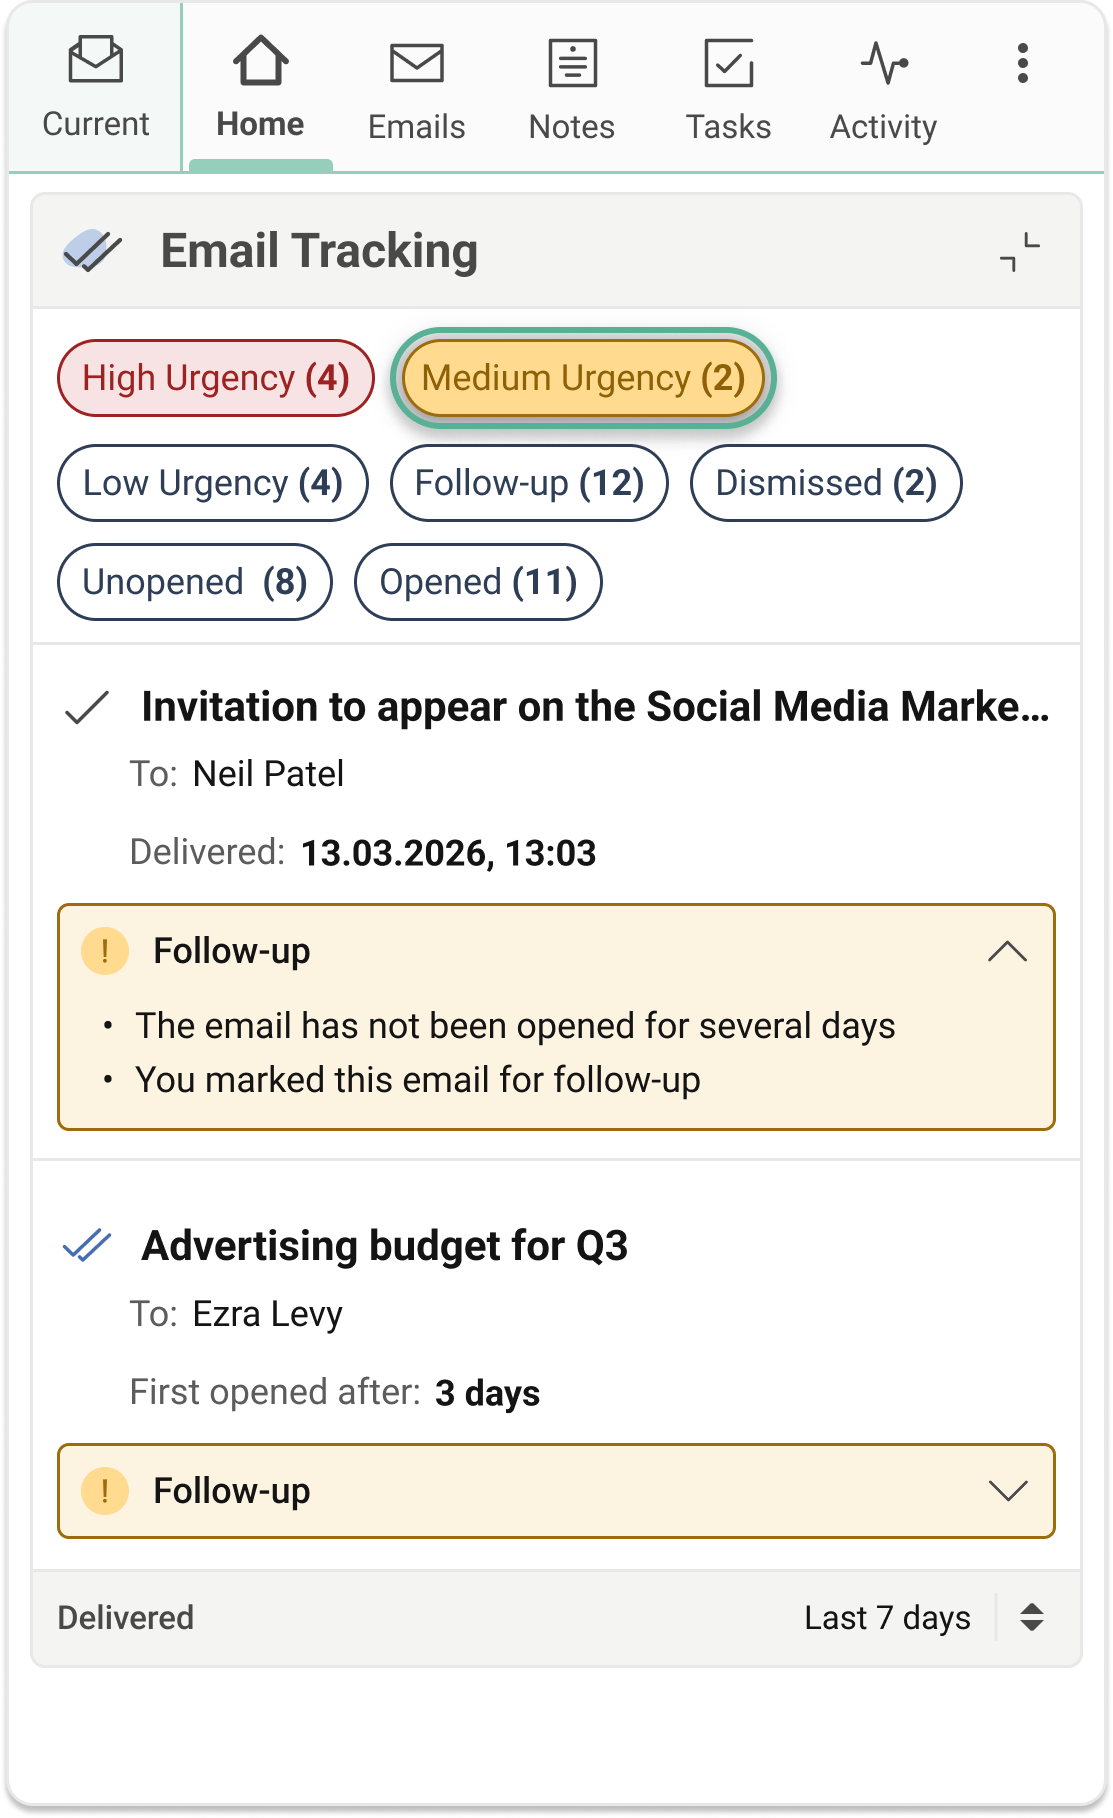Open the Current email icon
This screenshot has height=1818, width=1113.
(x=96, y=60)
